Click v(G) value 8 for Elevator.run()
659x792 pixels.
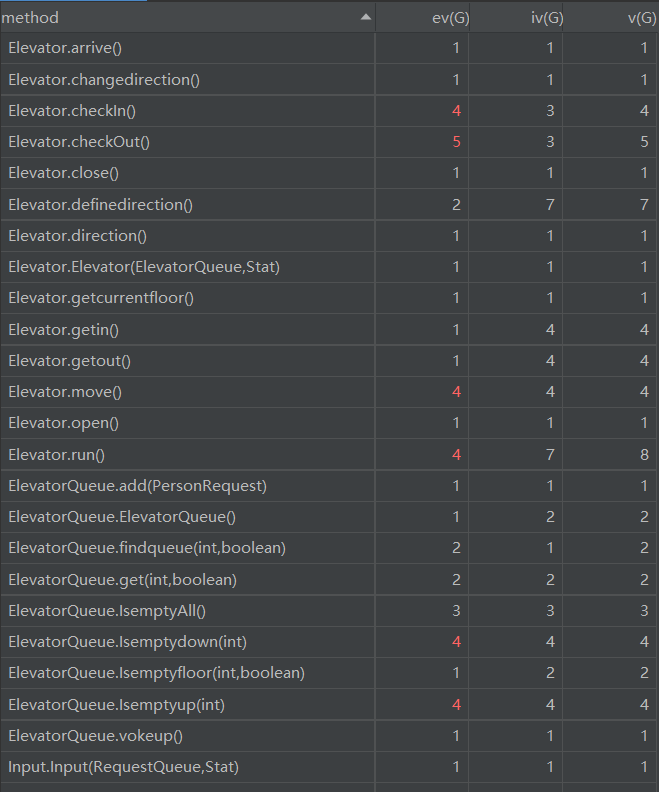pos(644,455)
